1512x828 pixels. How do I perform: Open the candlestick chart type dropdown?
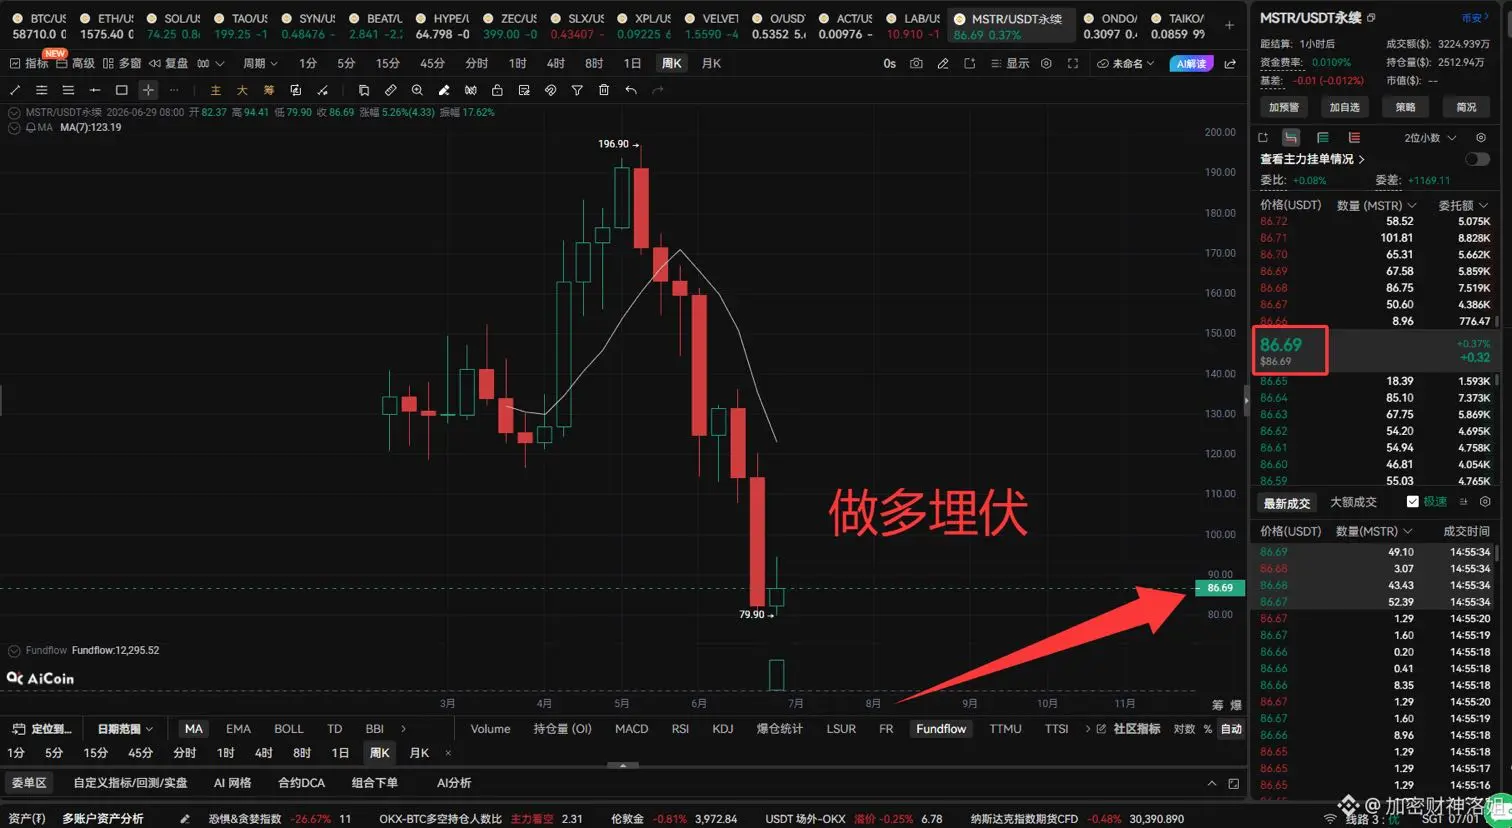click(209, 63)
